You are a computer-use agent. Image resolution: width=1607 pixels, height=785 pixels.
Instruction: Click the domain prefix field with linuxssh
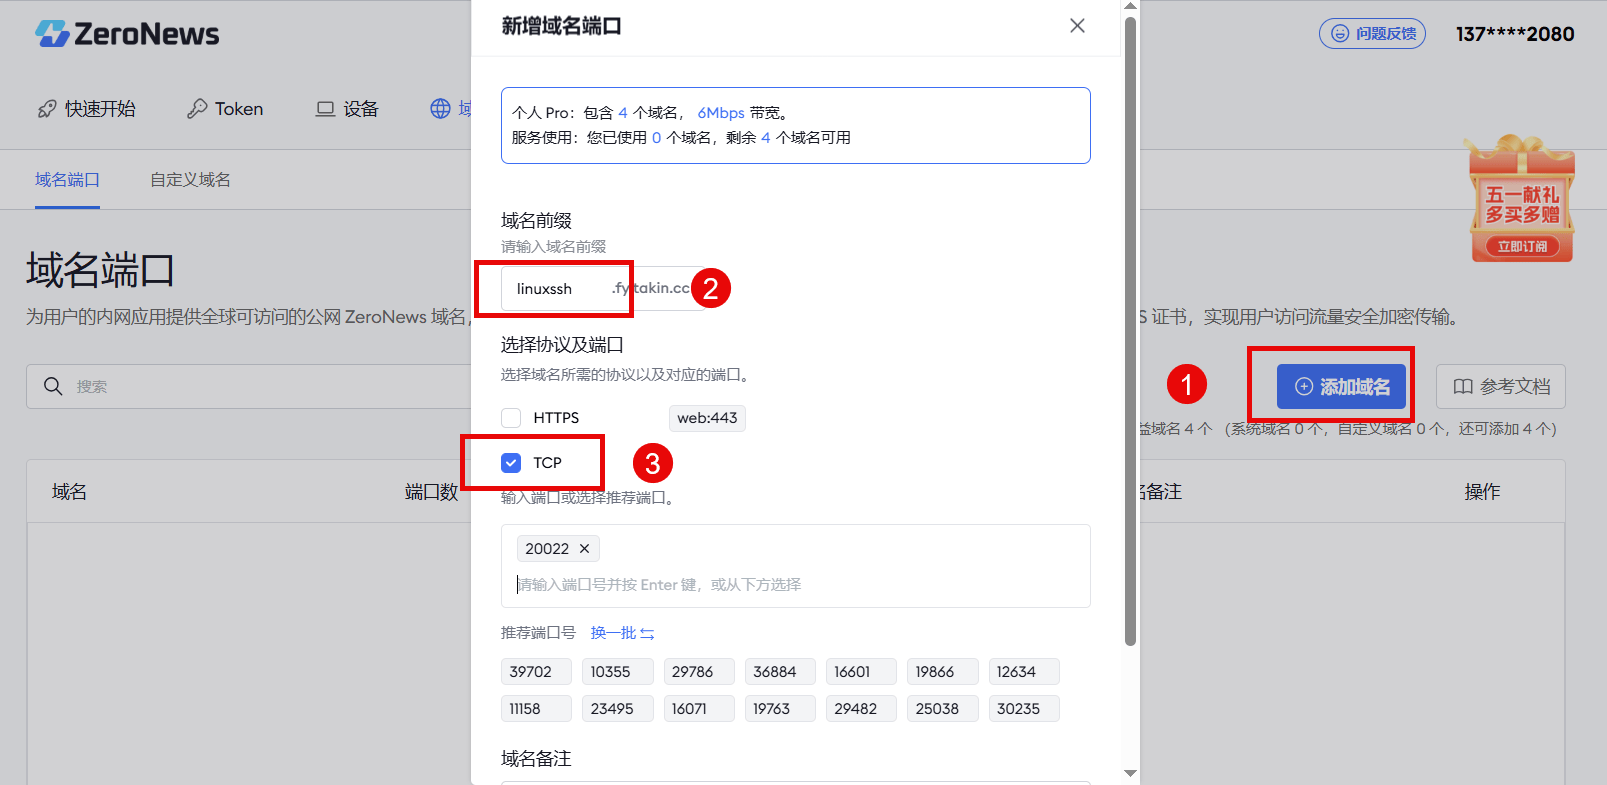click(x=553, y=289)
